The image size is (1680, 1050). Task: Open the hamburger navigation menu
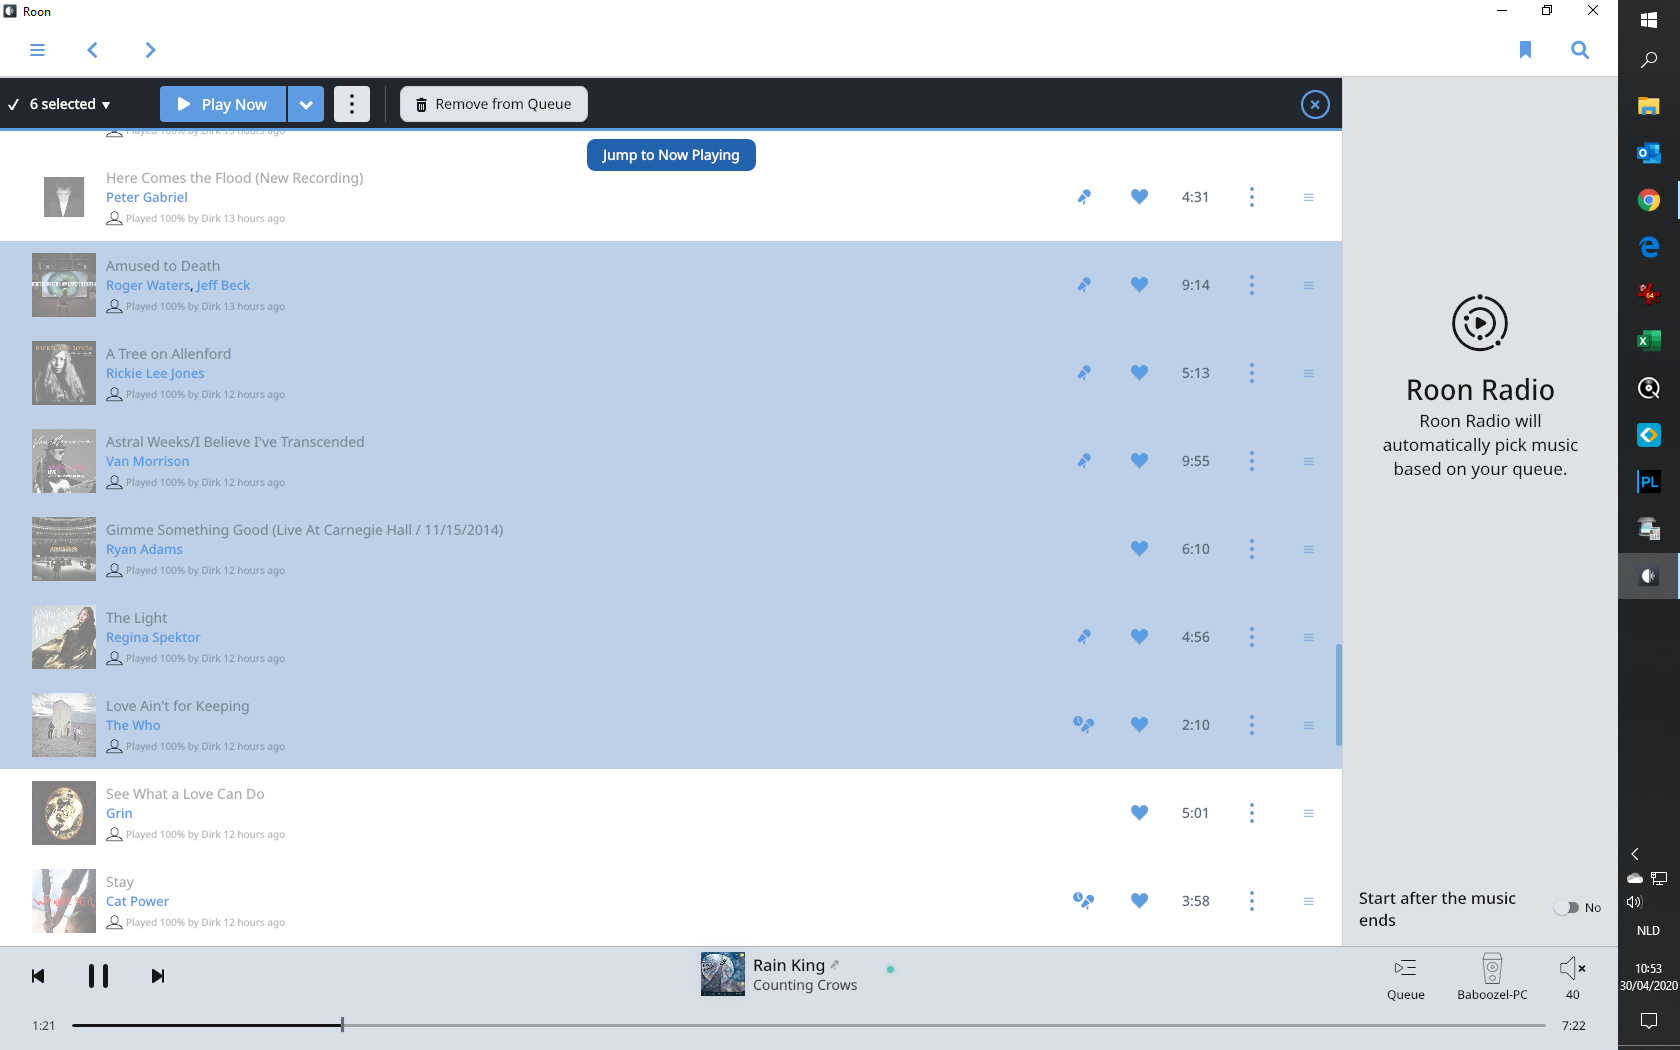[x=37, y=50]
